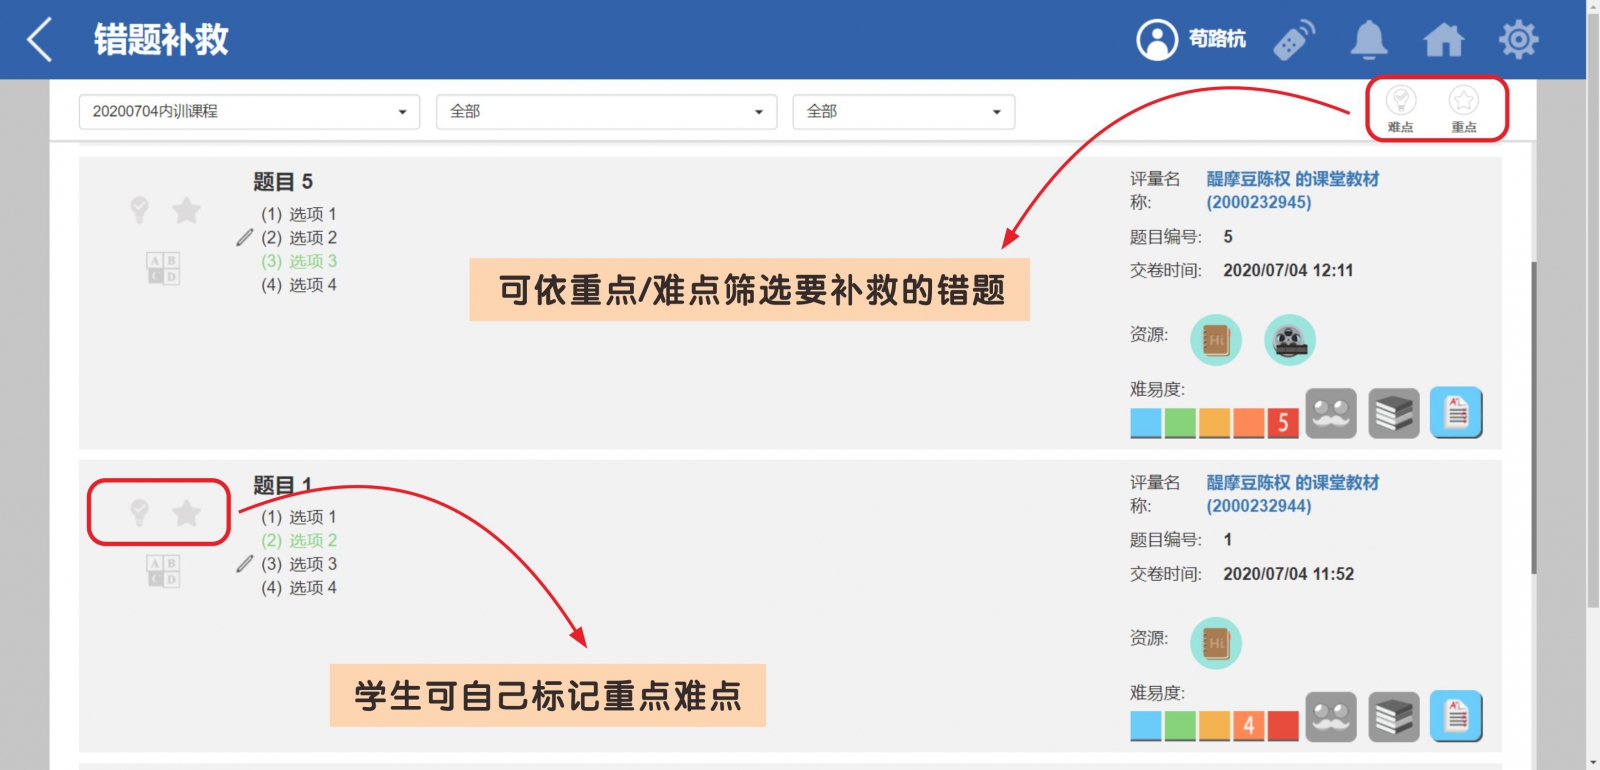Toggle the 难点 filter at top right
Screen dimensions: 1600x770
1400,107
